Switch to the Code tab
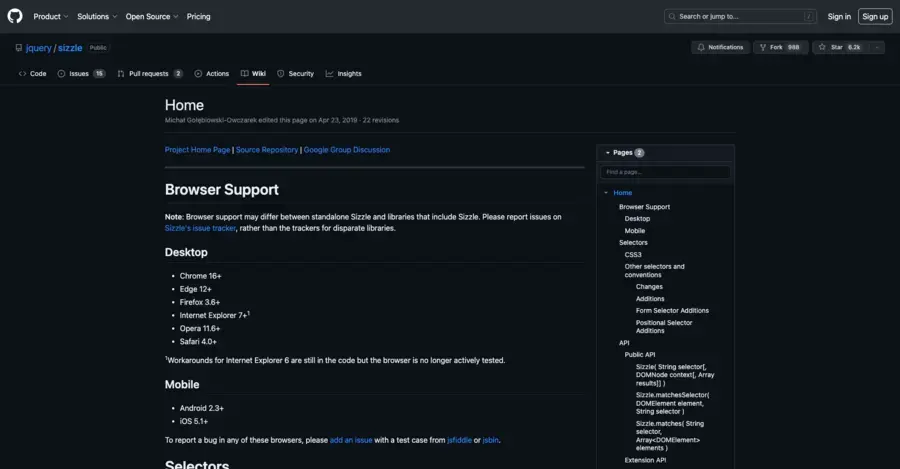The width and height of the screenshot is (900, 469). [x=33, y=73]
